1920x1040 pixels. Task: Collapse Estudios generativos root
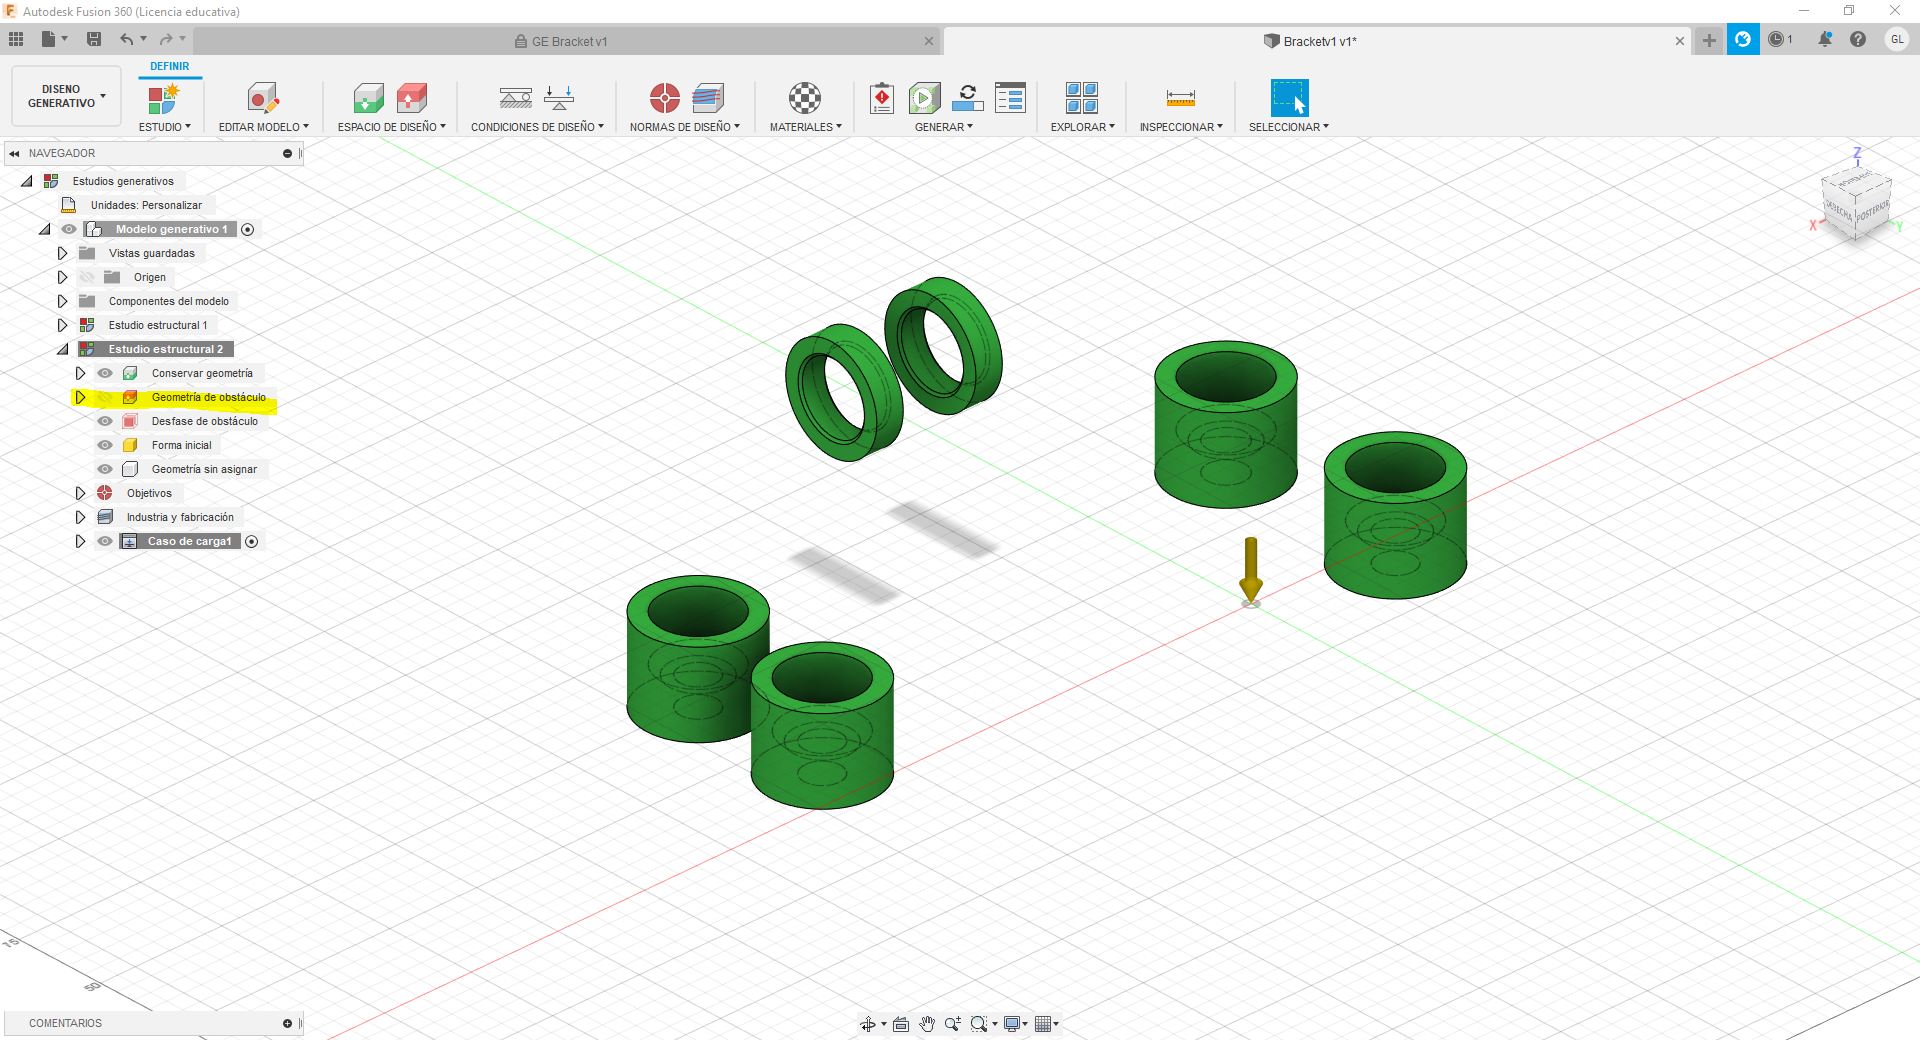point(27,181)
